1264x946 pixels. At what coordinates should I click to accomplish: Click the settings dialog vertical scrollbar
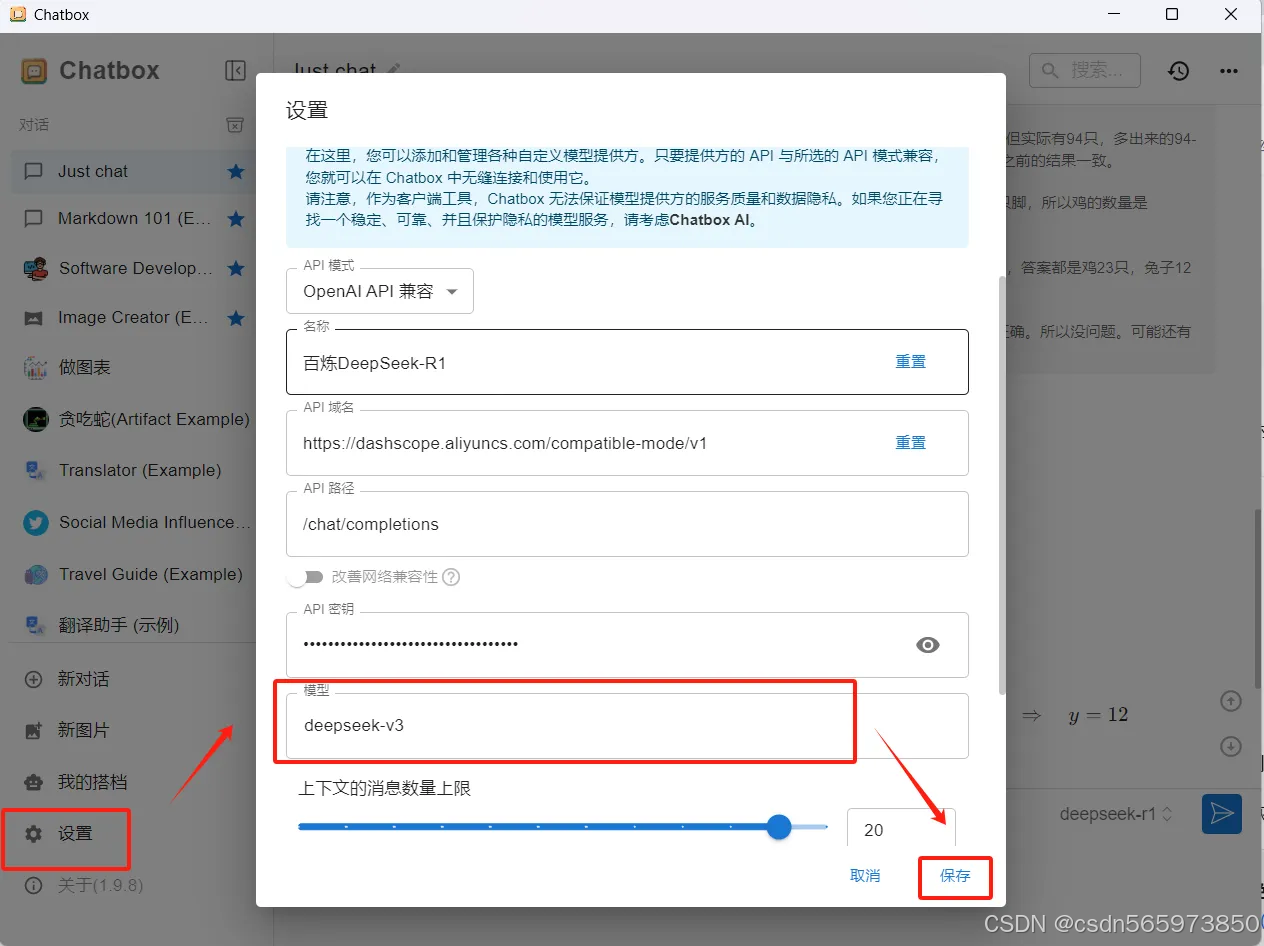point(1002,484)
